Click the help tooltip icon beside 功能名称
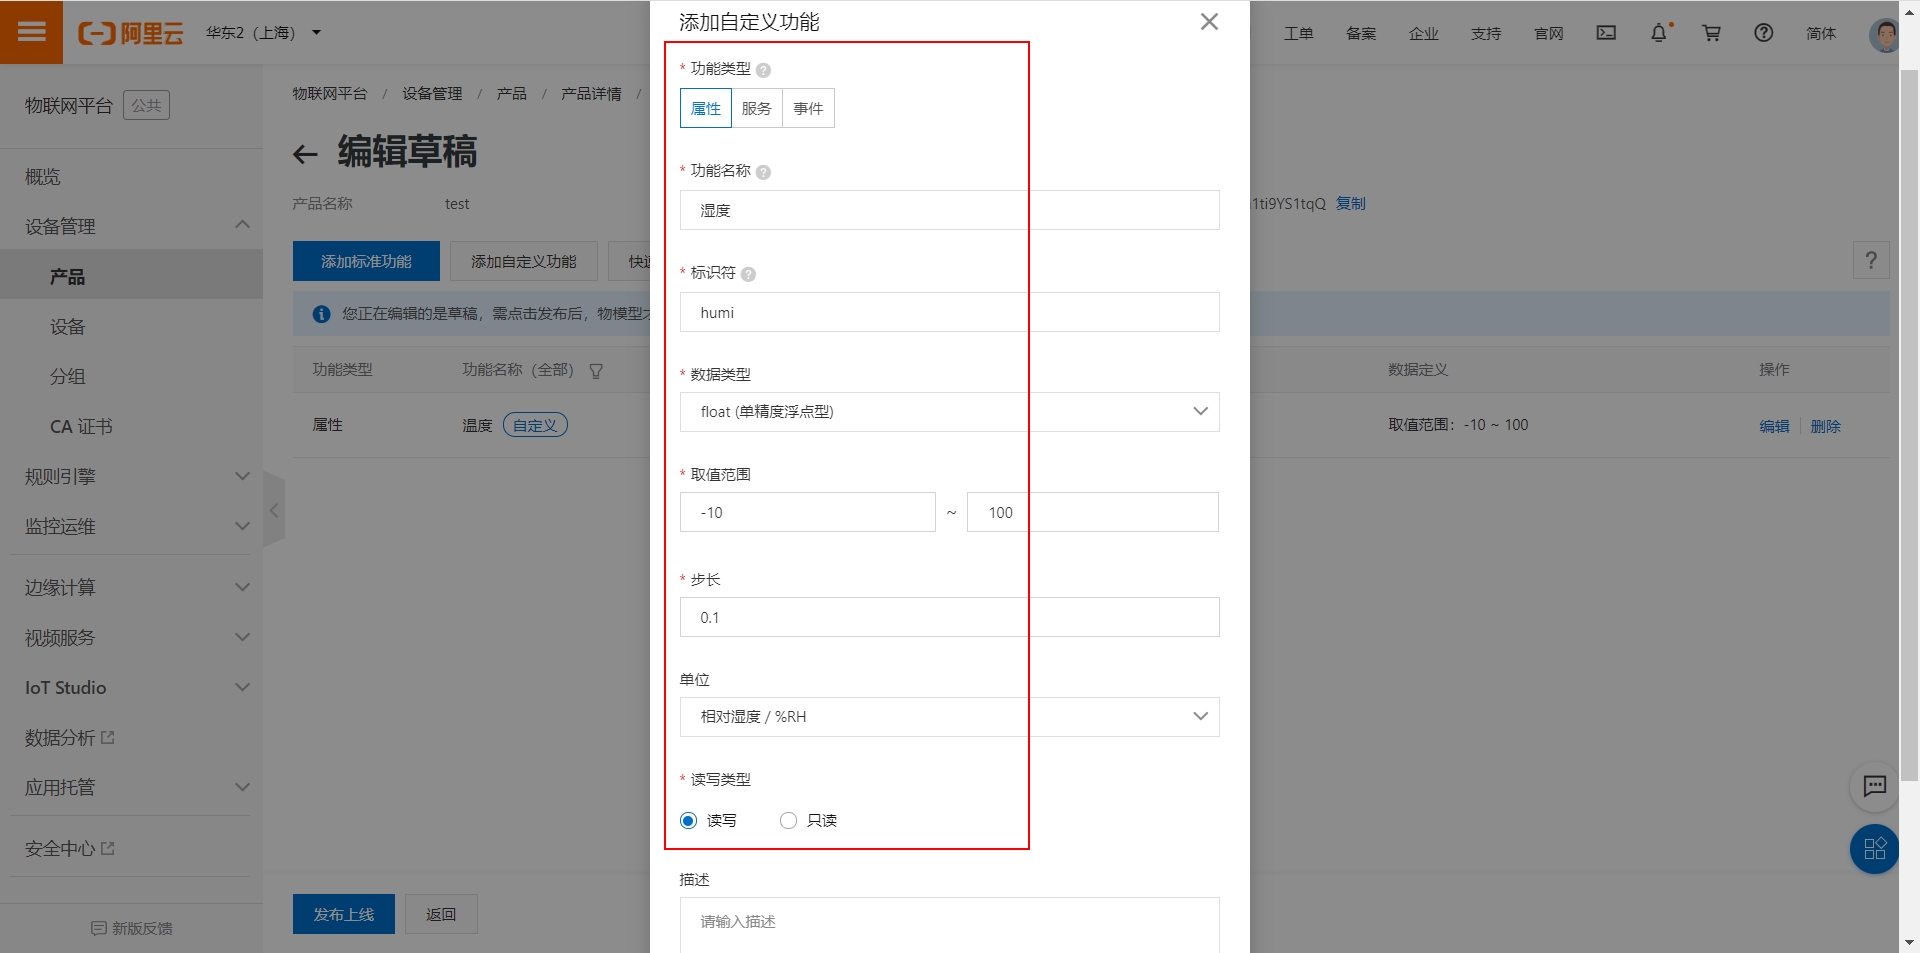This screenshot has width=1920, height=953. click(x=763, y=171)
